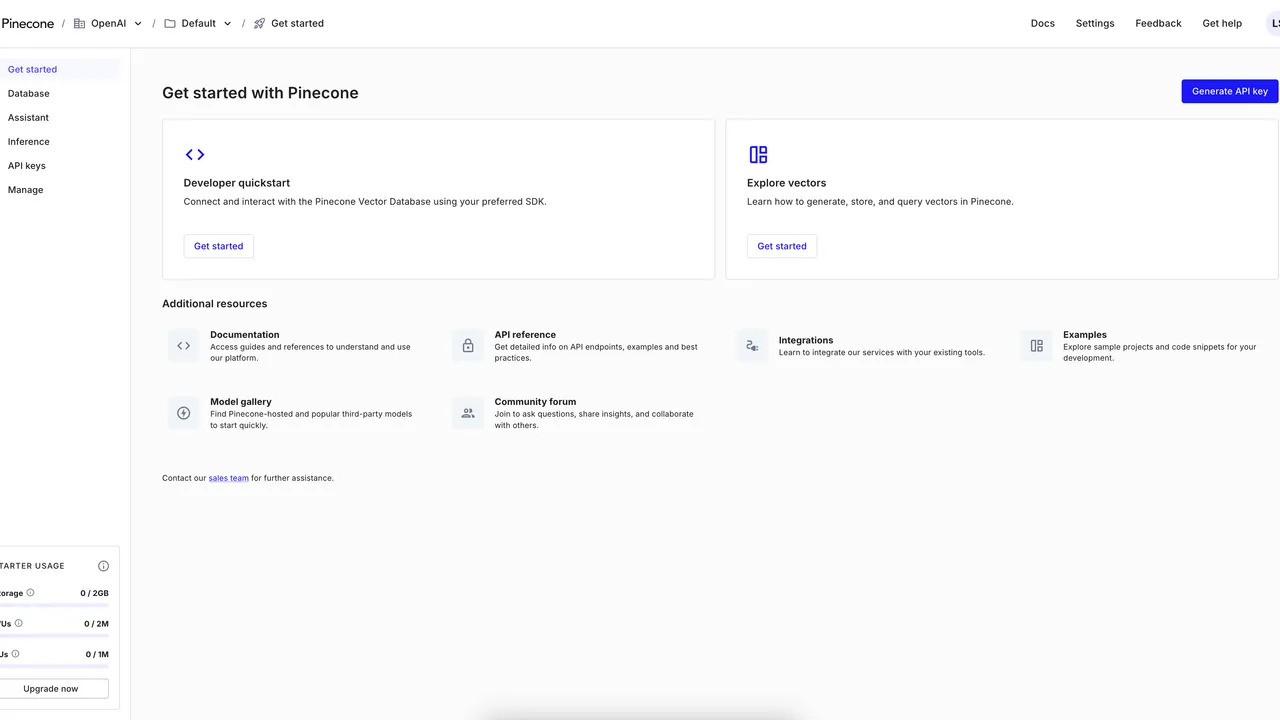Click the Pinecone logo

tap(27, 23)
